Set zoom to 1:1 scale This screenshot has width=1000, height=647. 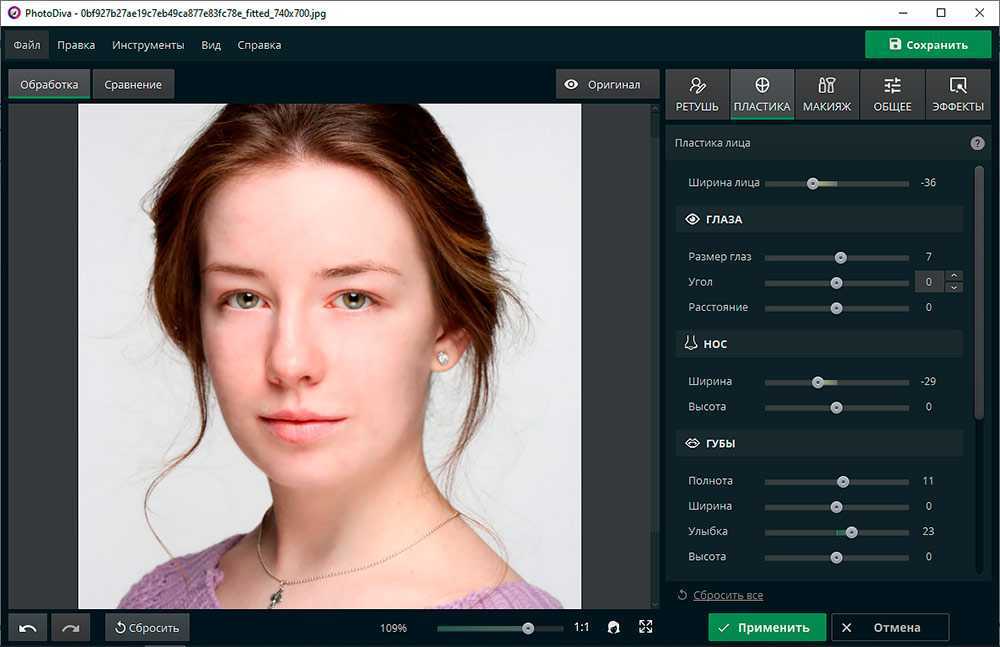pos(581,628)
